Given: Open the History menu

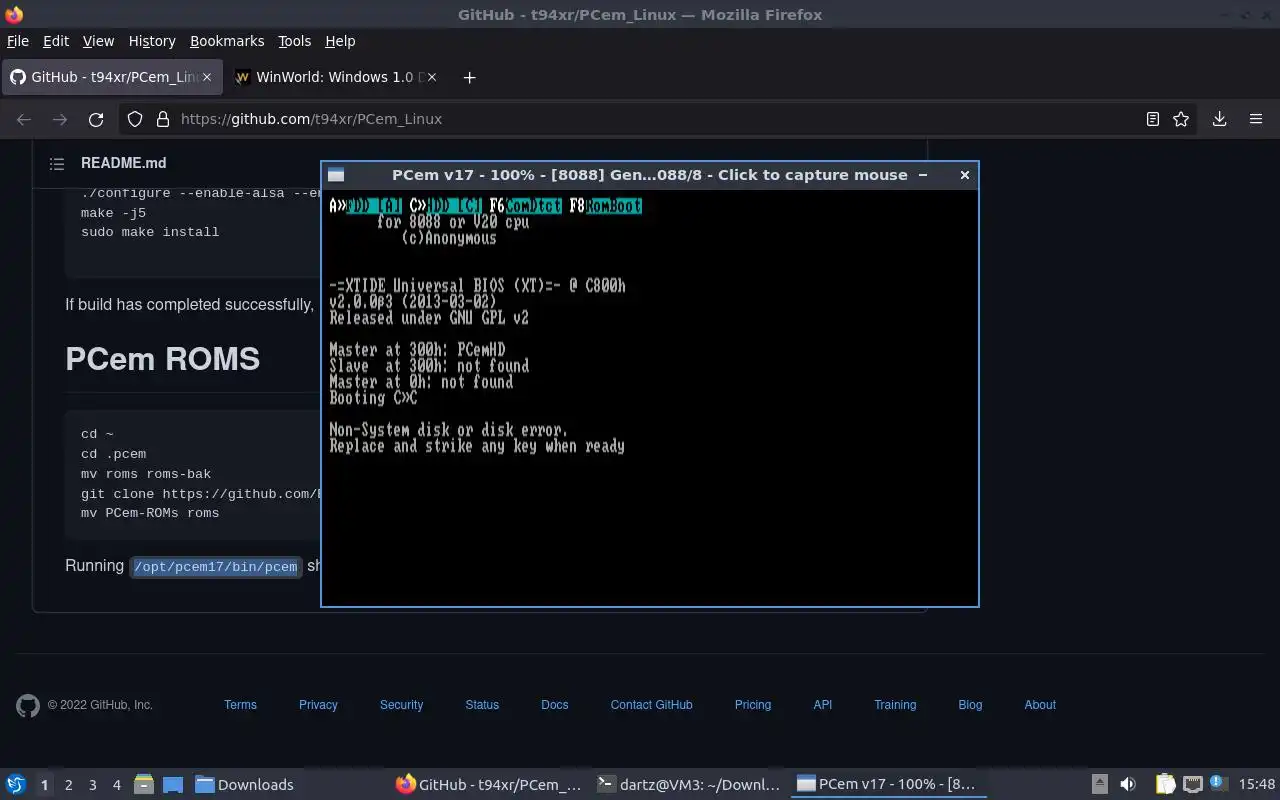Looking at the screenshot, I should (152, 41).
